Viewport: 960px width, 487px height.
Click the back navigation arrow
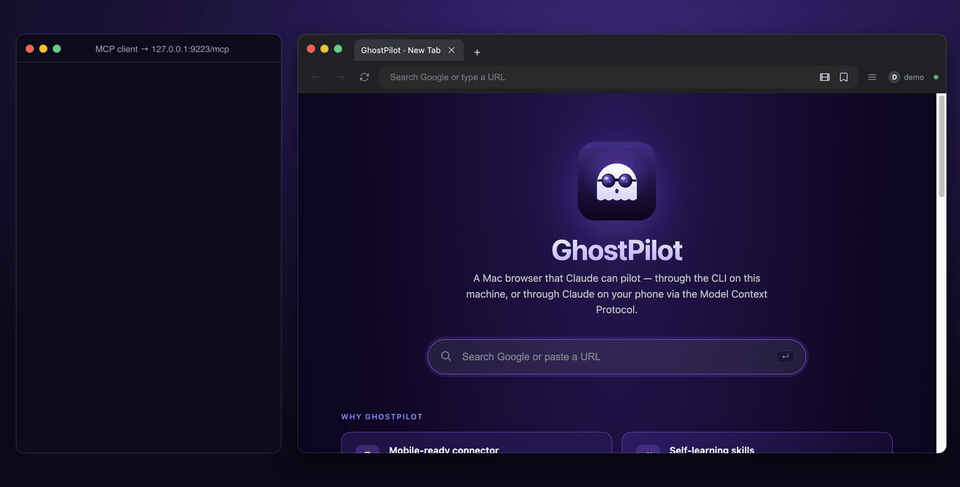click(316, 77)
